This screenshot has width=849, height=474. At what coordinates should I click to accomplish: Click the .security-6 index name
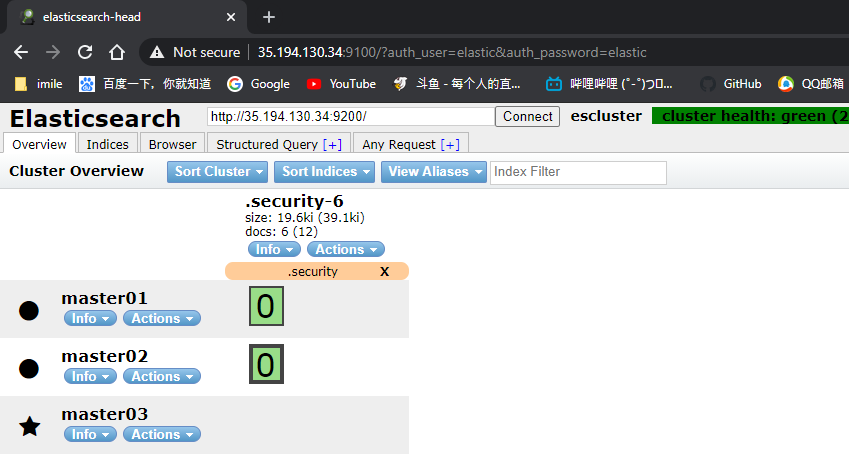[294, 201]
